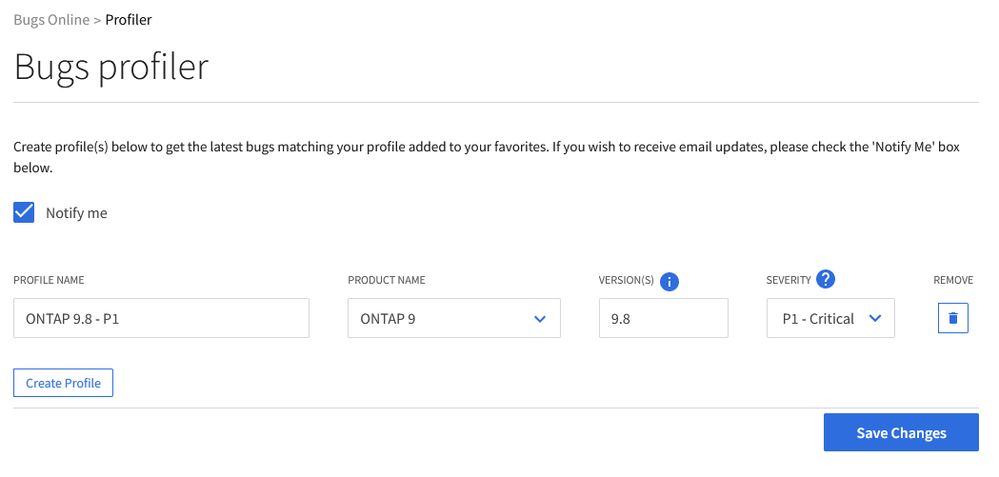The width and height of the screenshot is (999, 477).
Task: Toggle the Notify me checkbox
Action: tap(24, 212)
